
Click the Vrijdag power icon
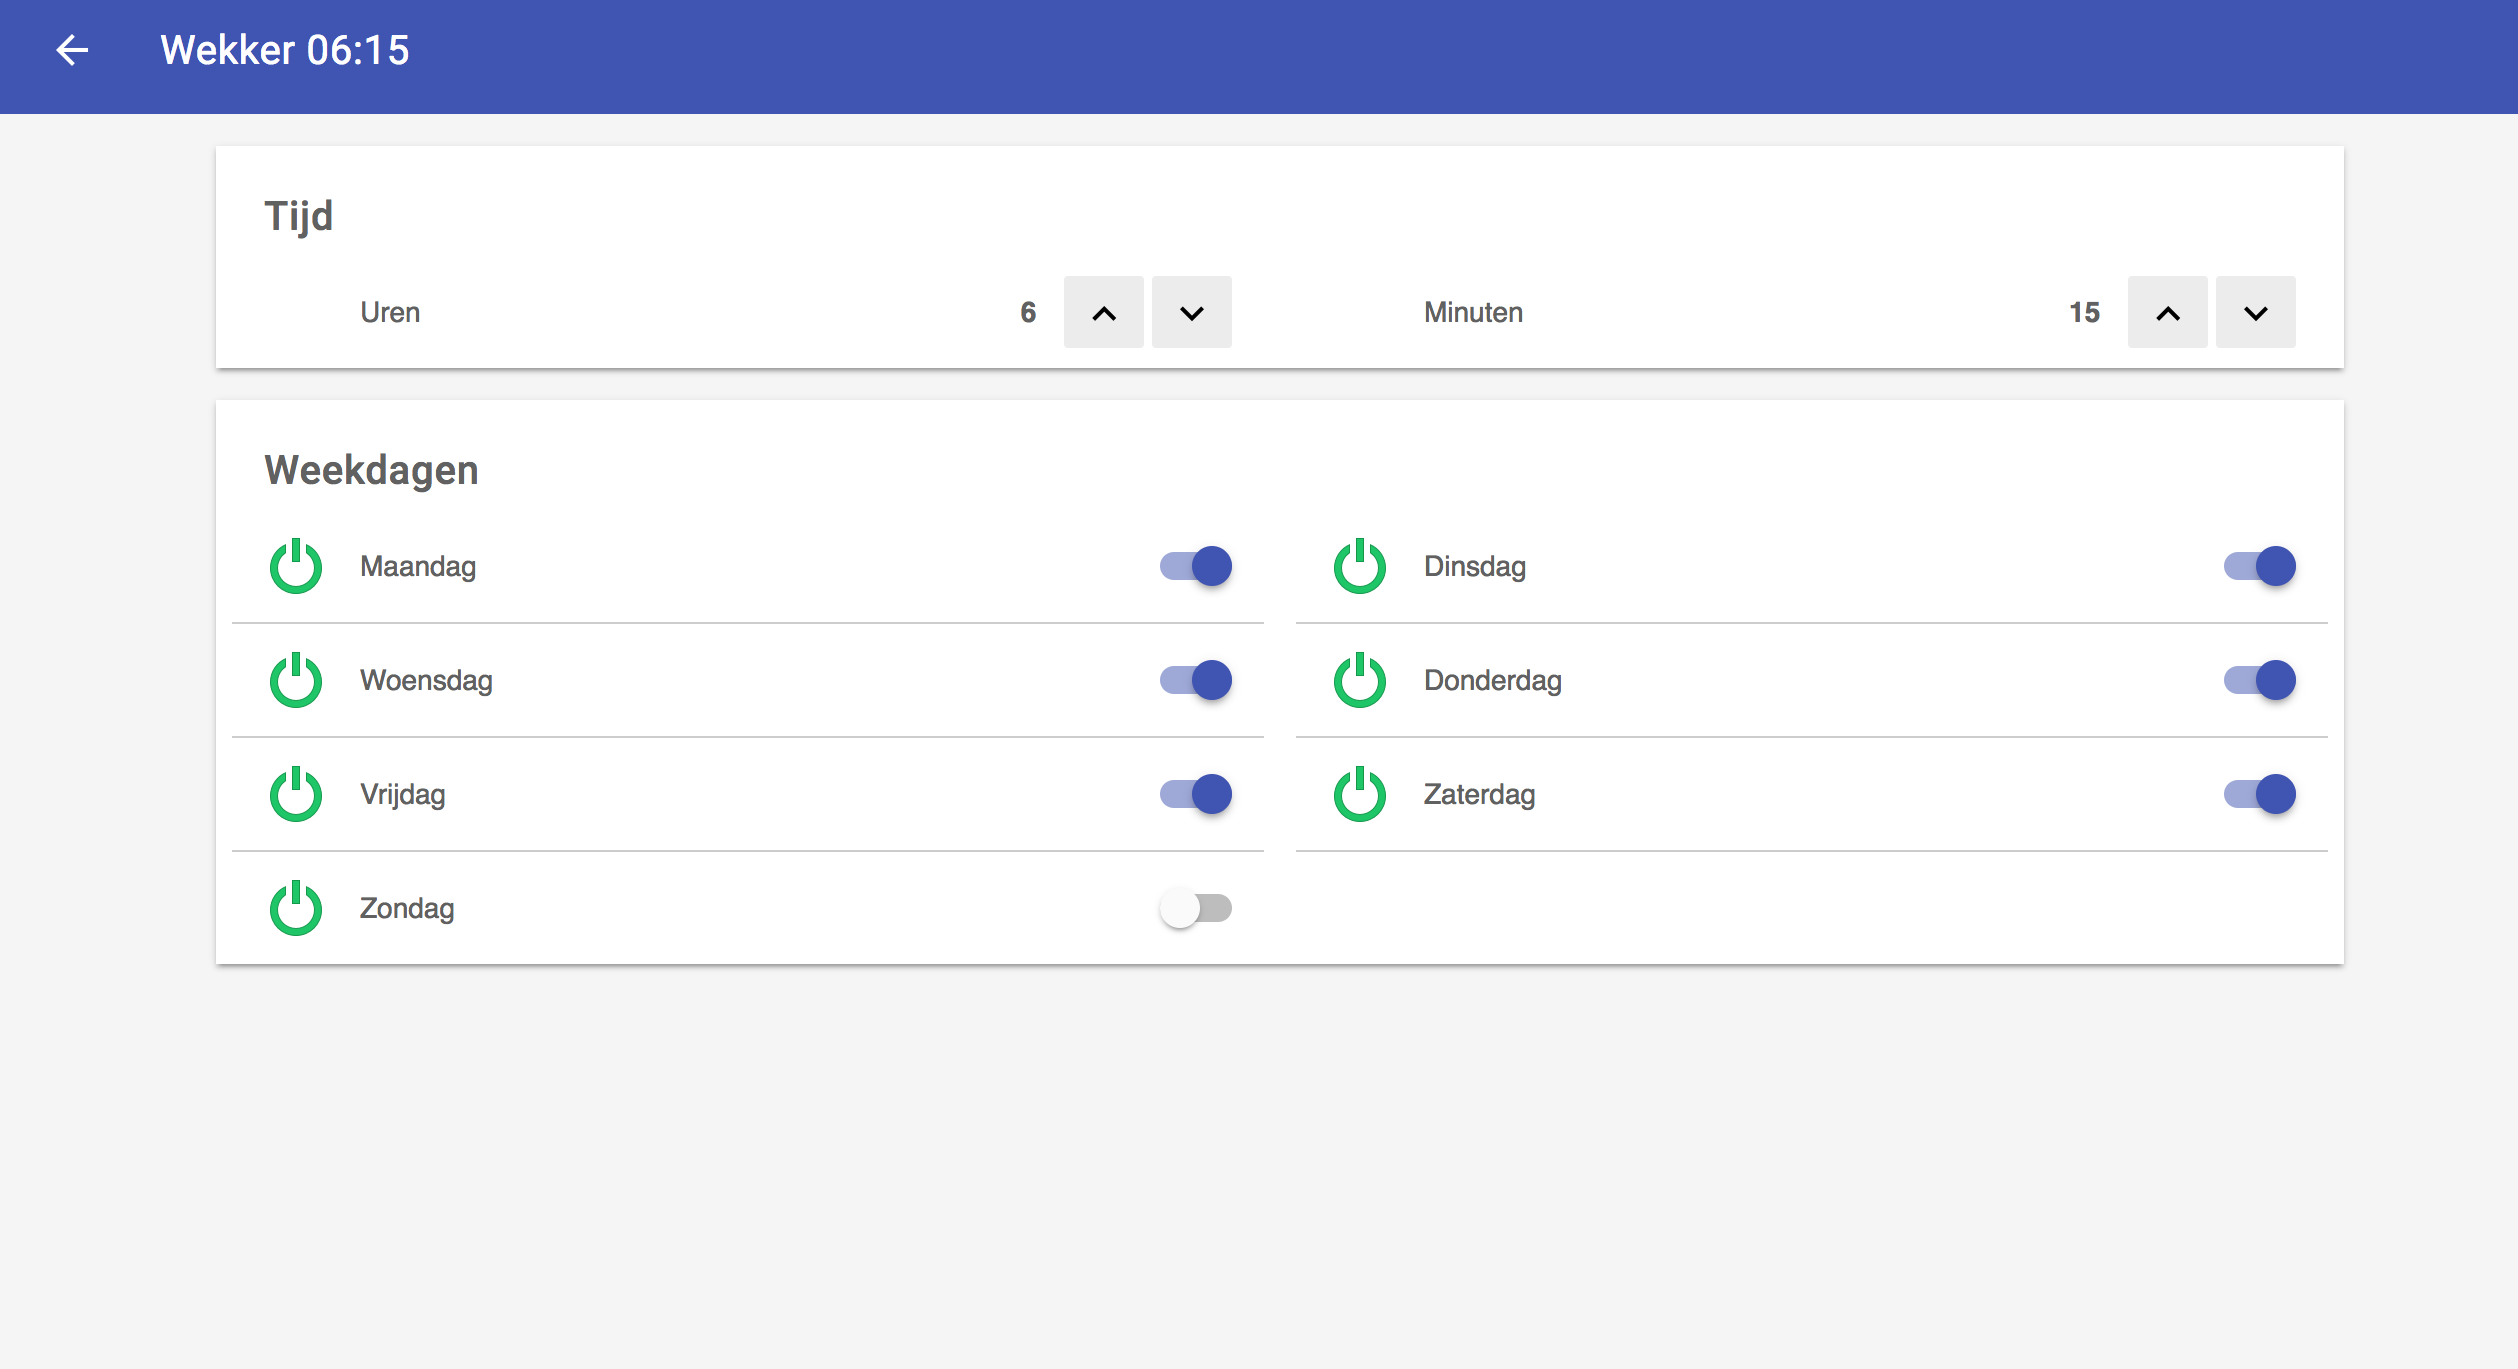[296, 795]
